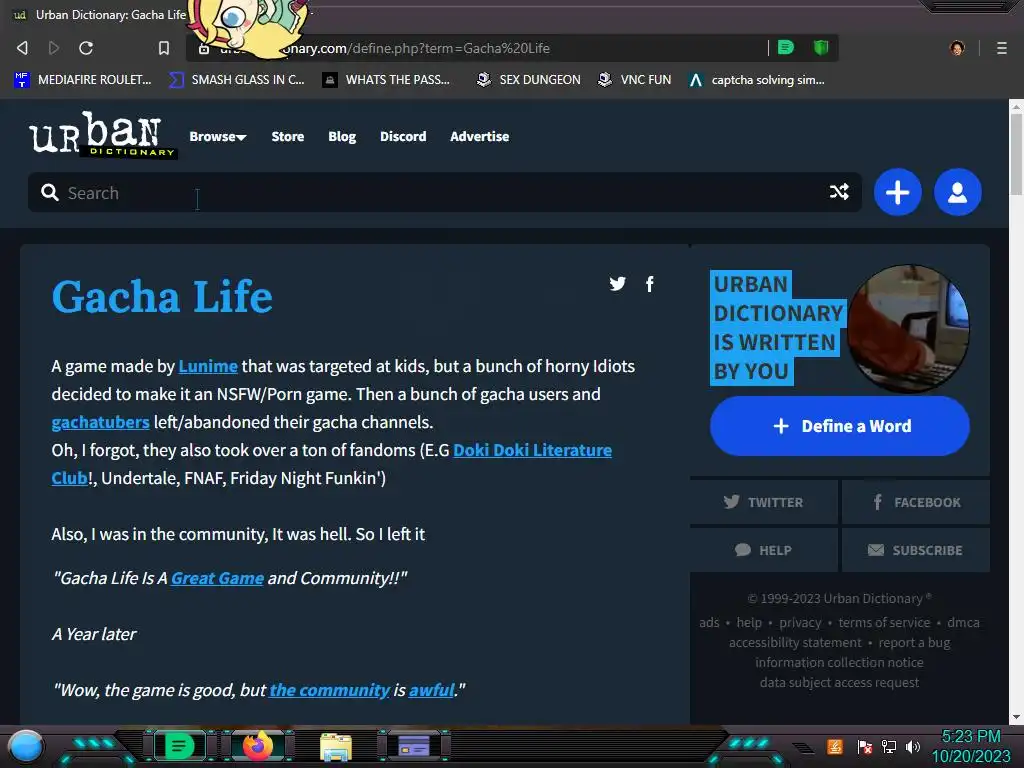Viewport: 1024px width, 768px height.
Task: Click the browser forward arrow
Action: [54, 48]
